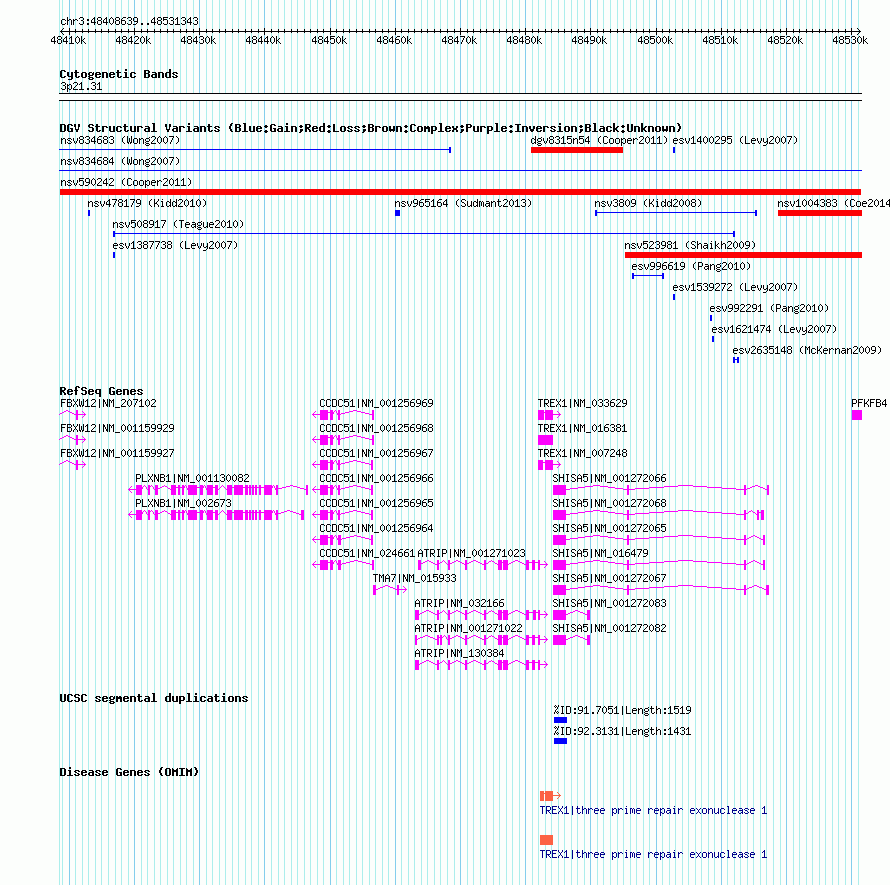890x885 pixels.
Task: Select variant label nsv478179 (Kidd2010)
Action: (147, 203)
